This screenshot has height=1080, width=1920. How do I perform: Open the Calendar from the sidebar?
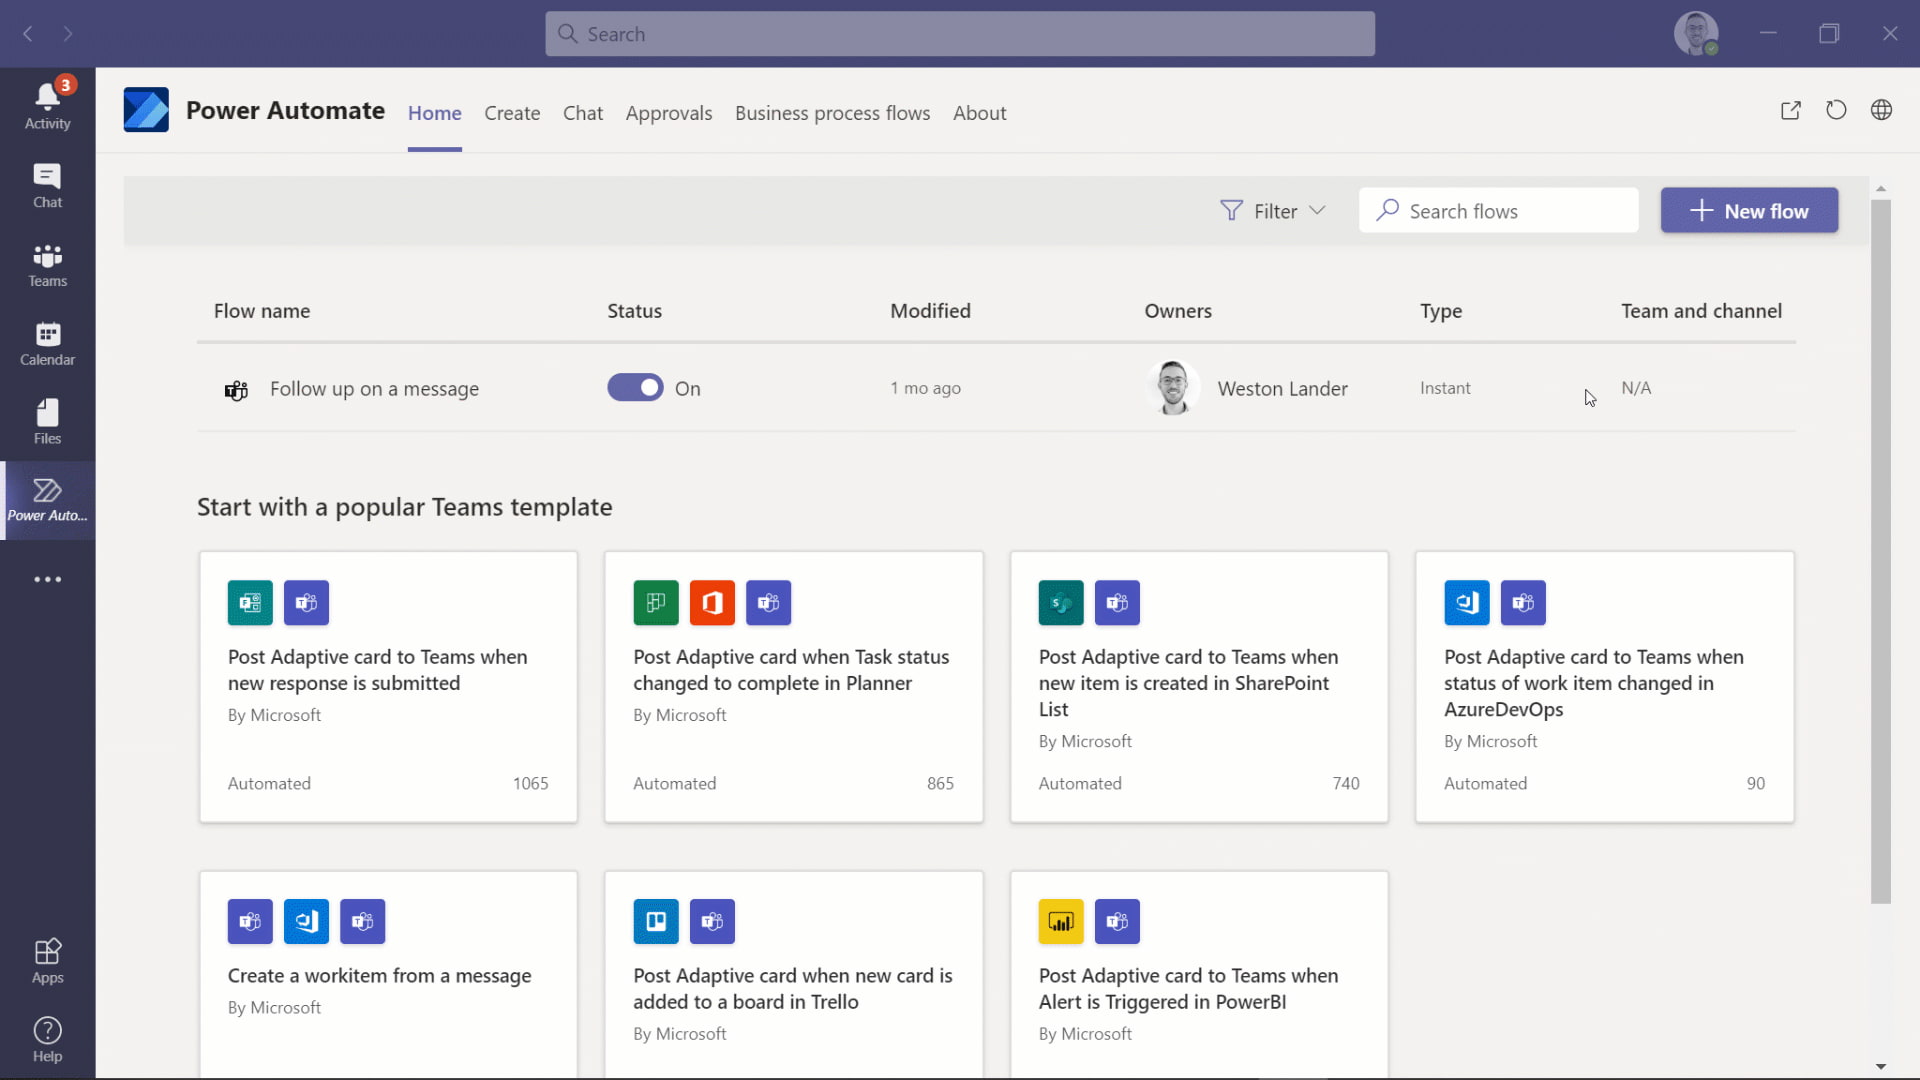pos(47,342)
